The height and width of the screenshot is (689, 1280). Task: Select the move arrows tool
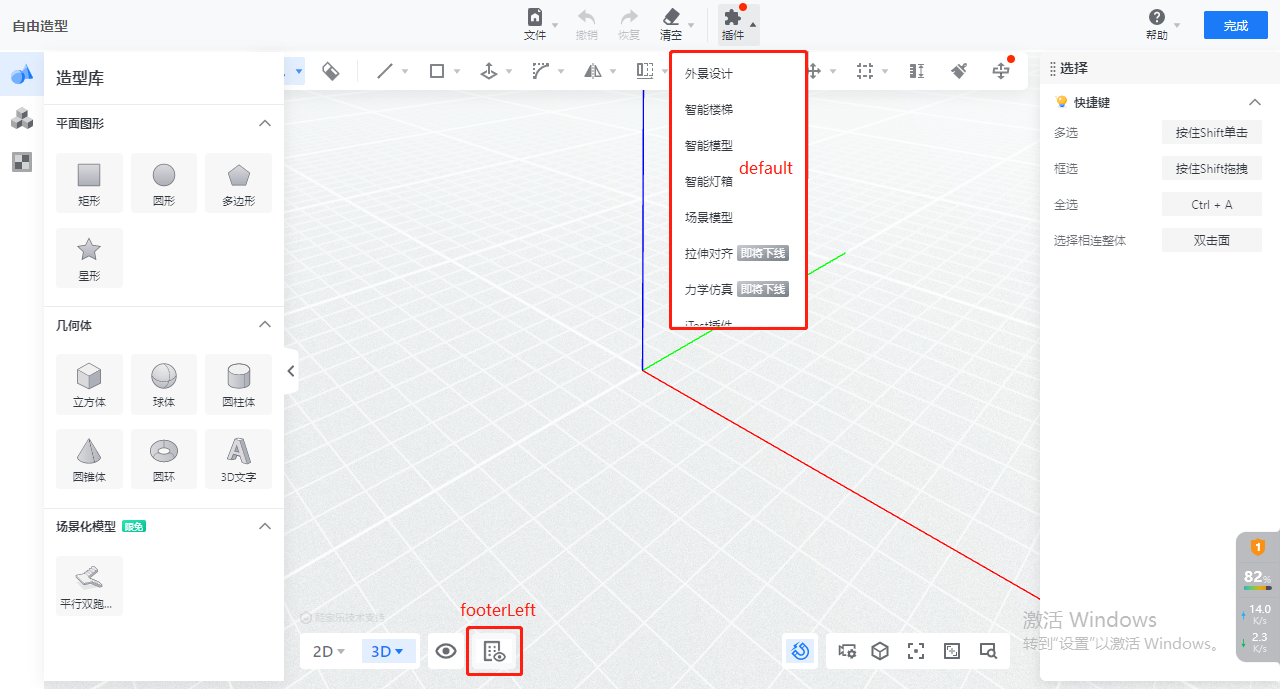(x=814, y=71)
